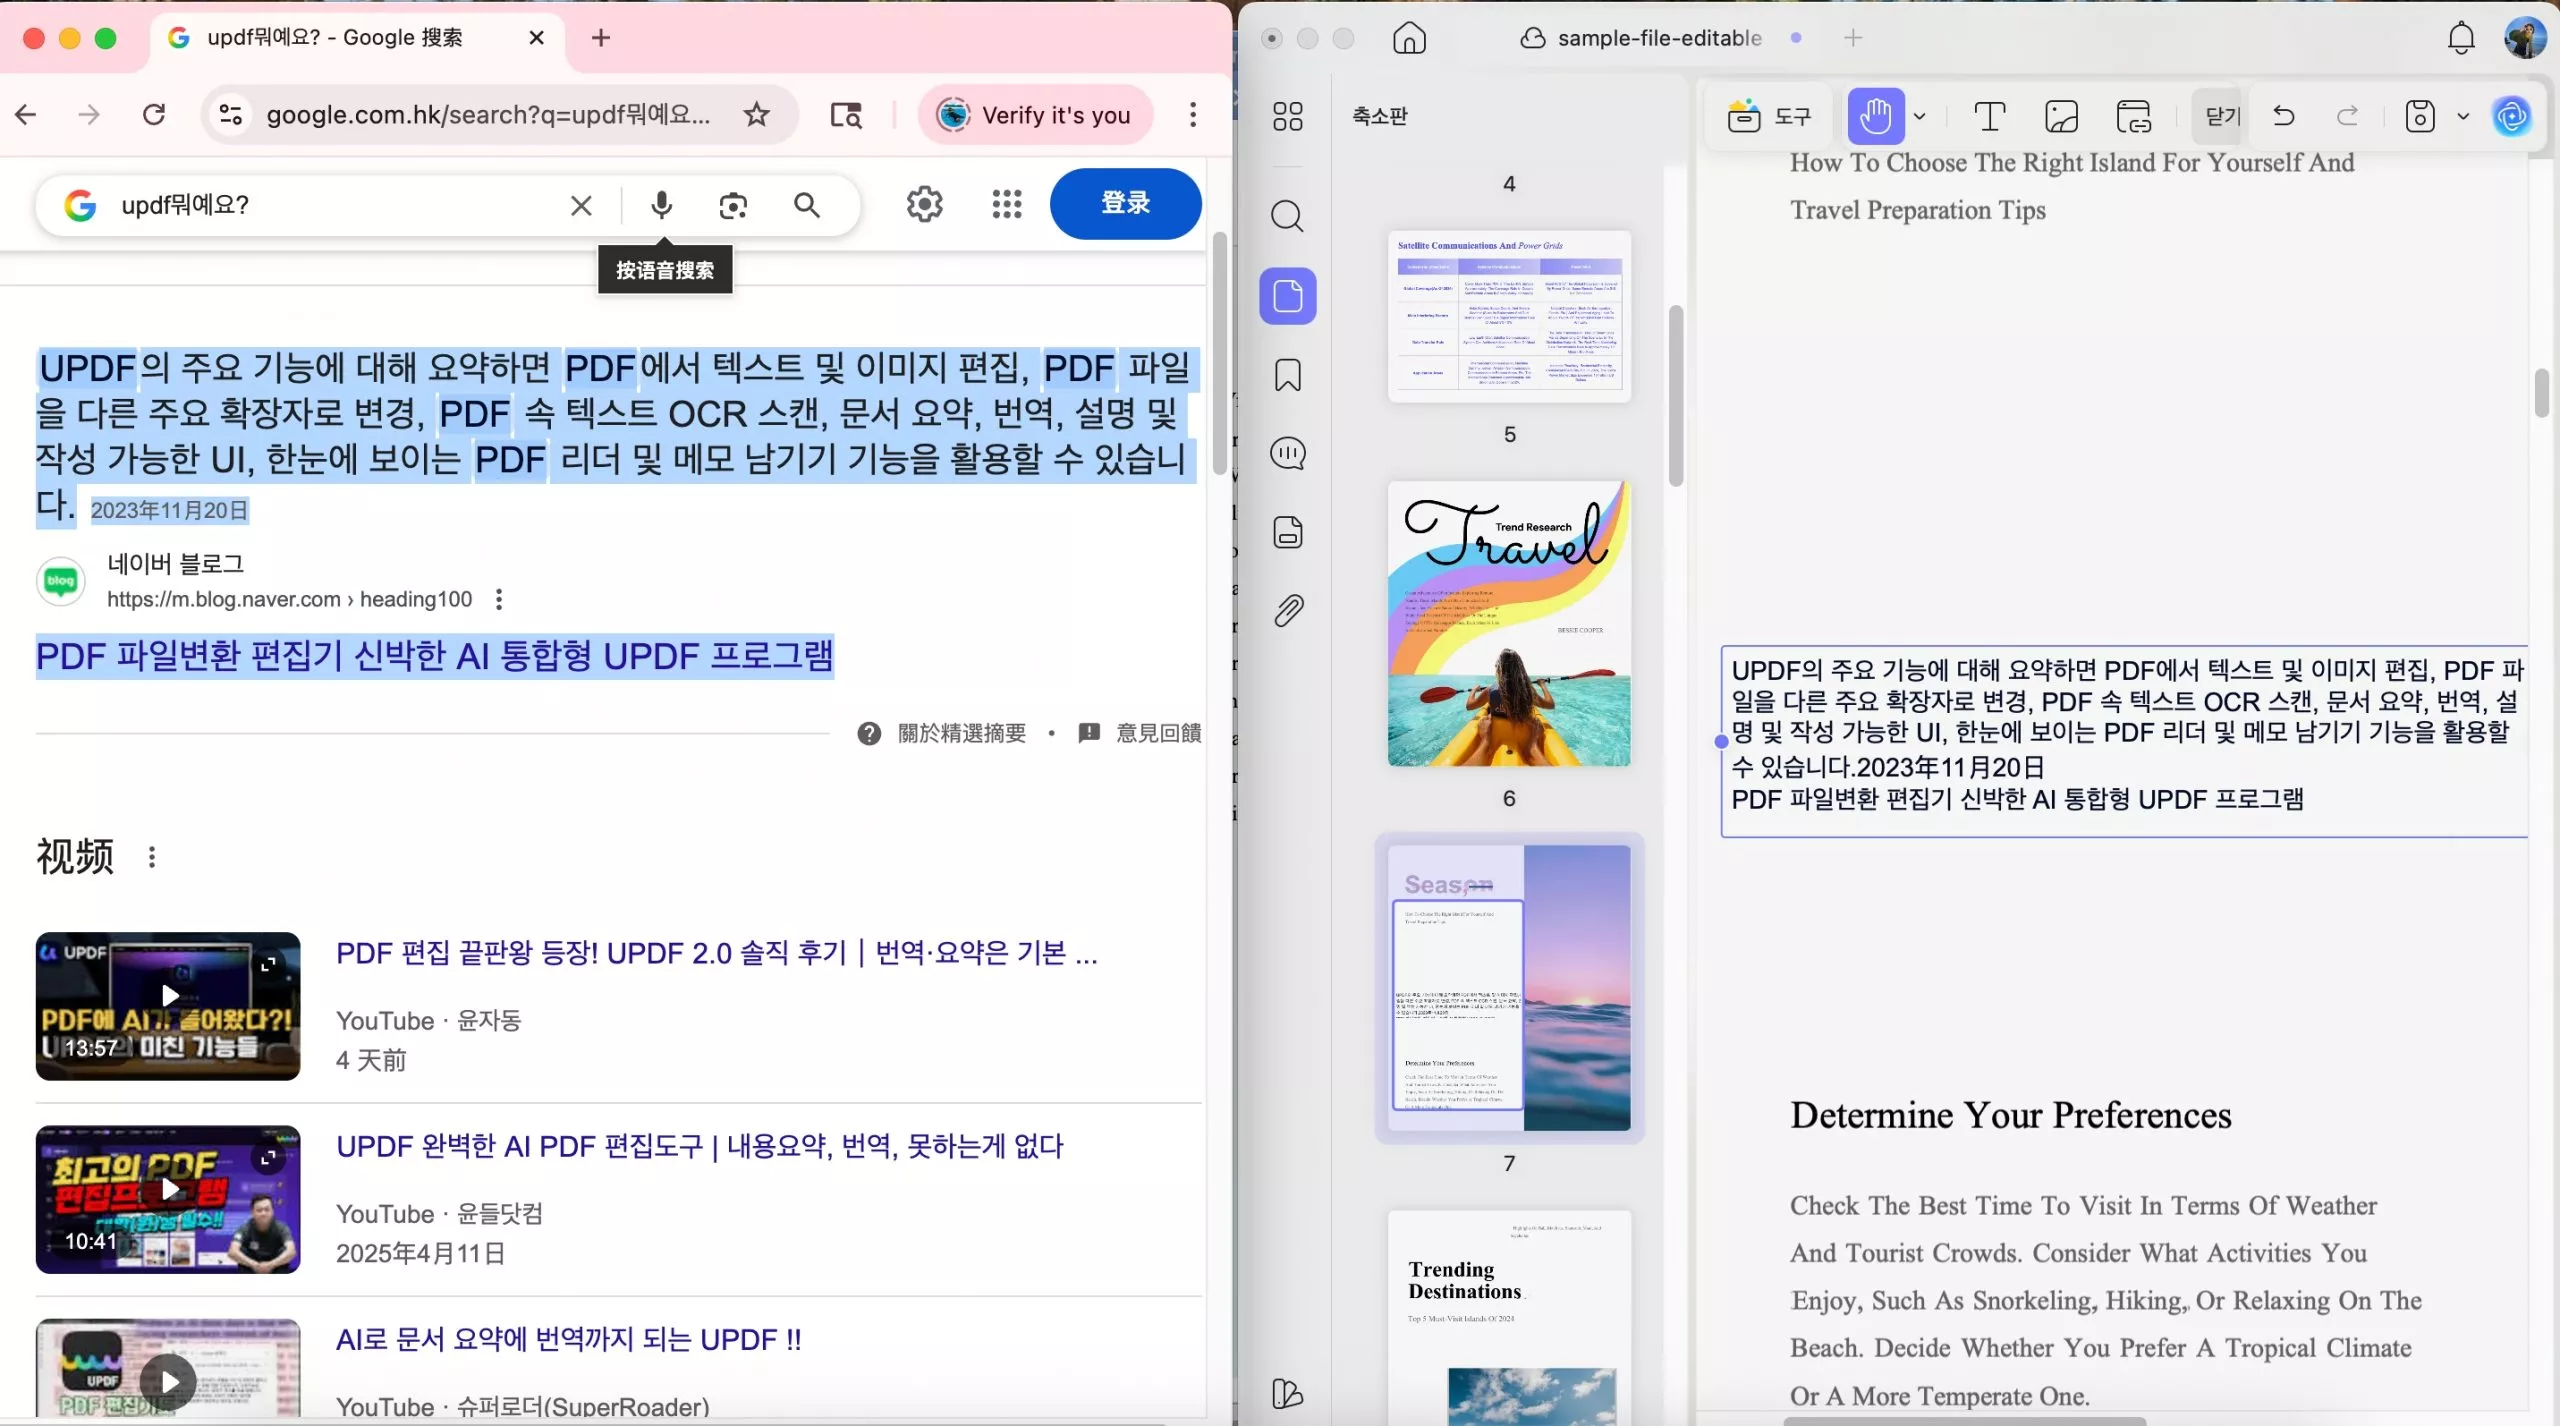The width and height of the screenshot is (2560, 1426).
Task: Reload the Google search page
Action: pyautogui.click(x=154, y=115)
